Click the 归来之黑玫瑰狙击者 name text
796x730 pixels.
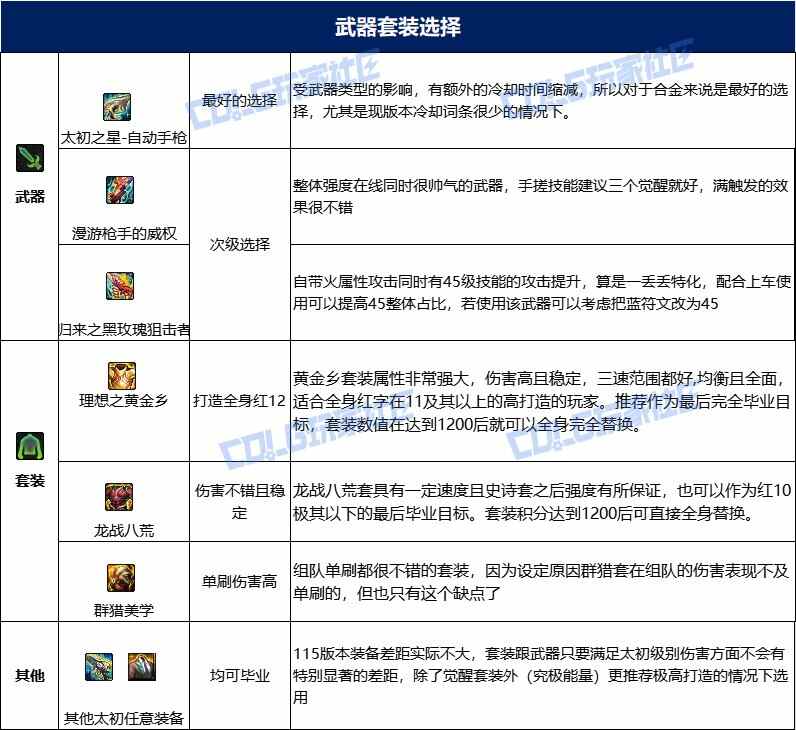pos(124,329)
